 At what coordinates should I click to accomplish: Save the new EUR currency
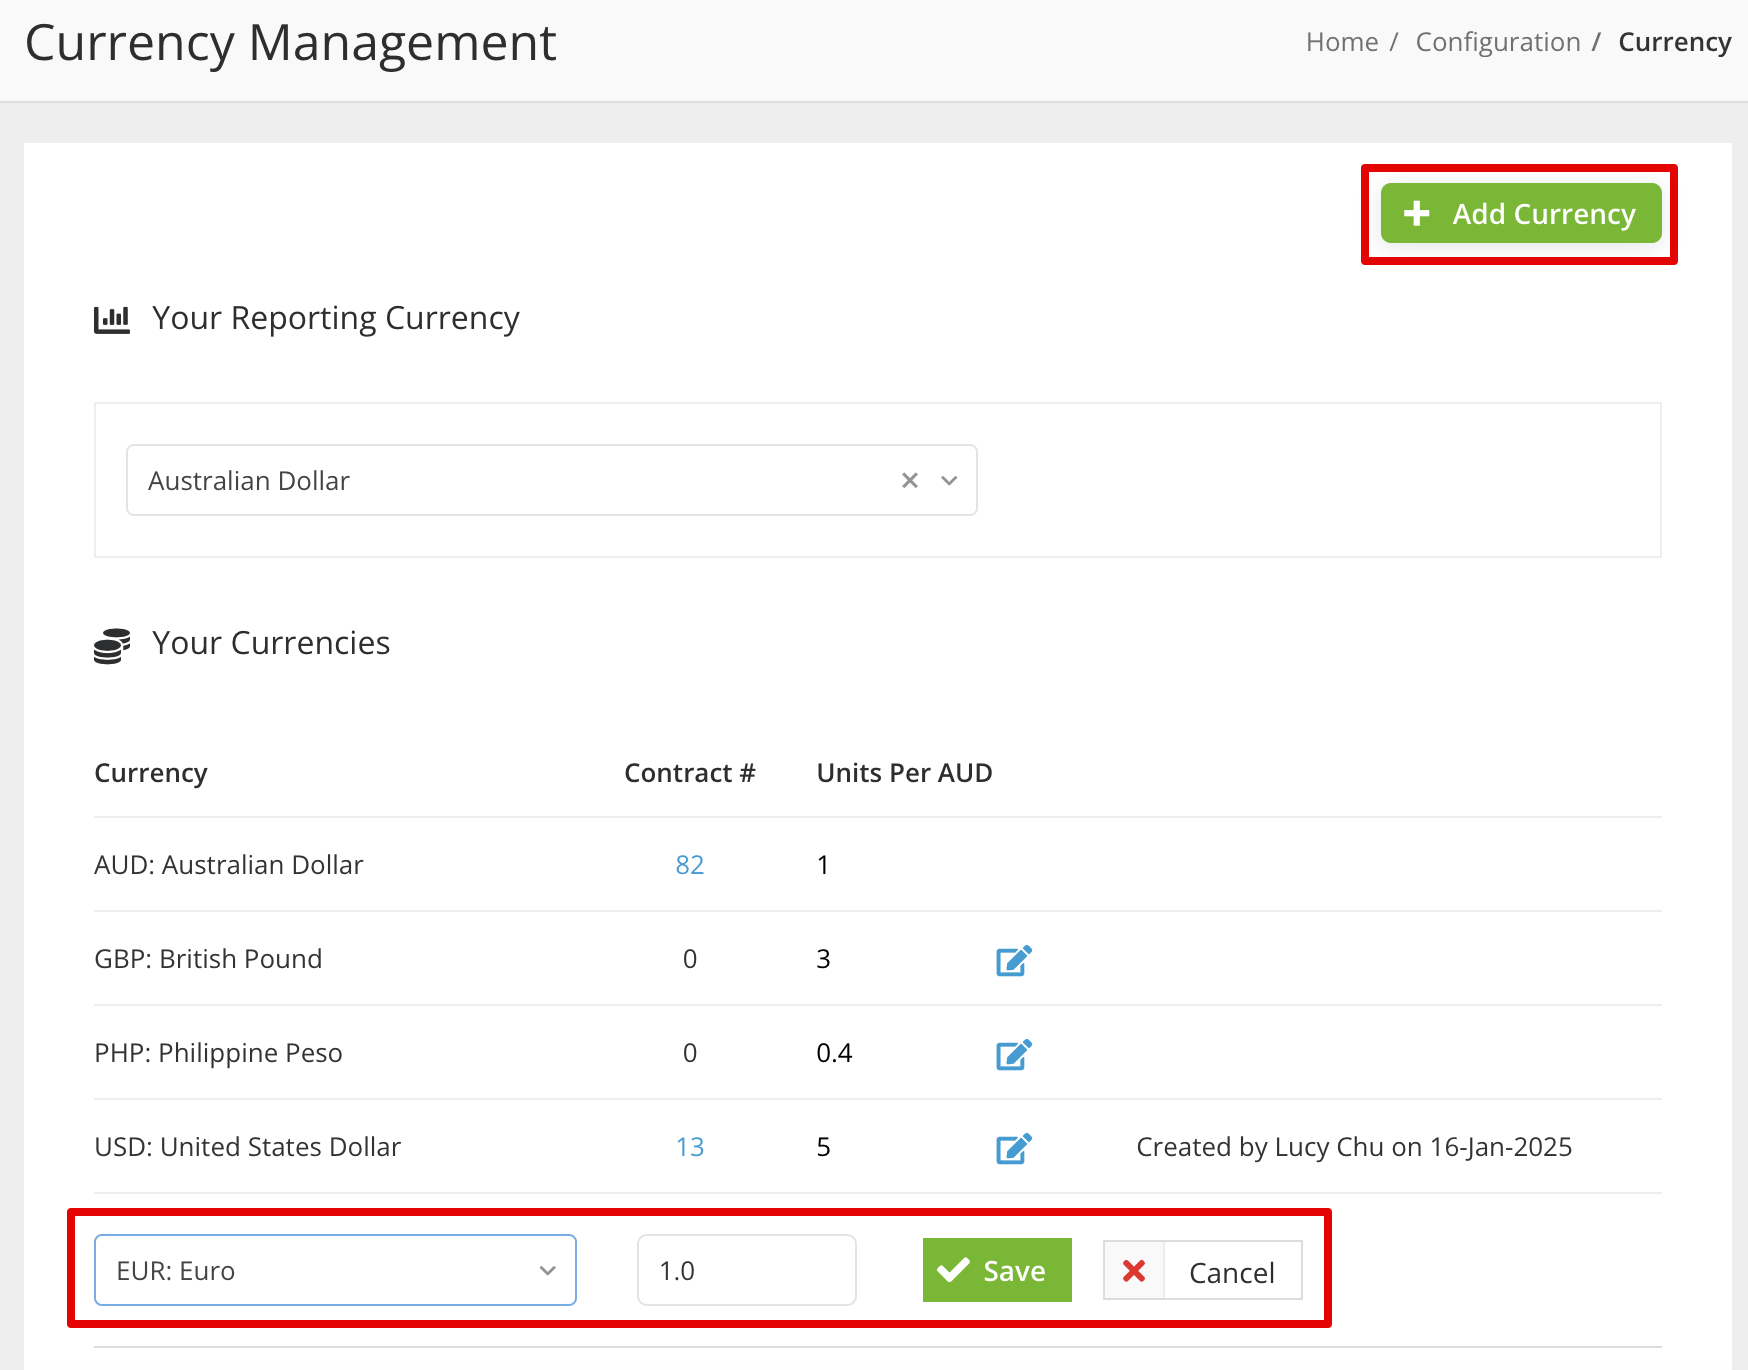(x=997, y=1270)
